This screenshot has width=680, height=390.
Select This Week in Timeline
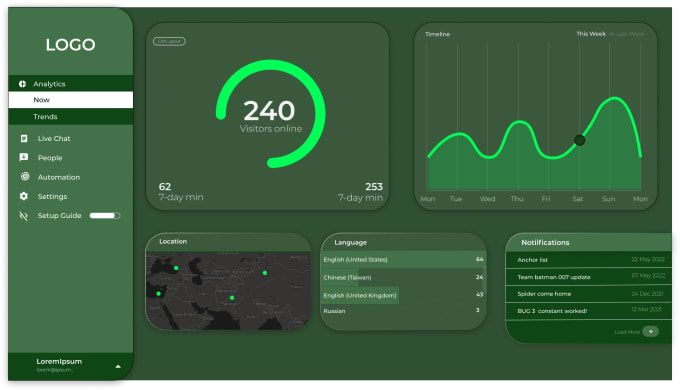point(591,33)
